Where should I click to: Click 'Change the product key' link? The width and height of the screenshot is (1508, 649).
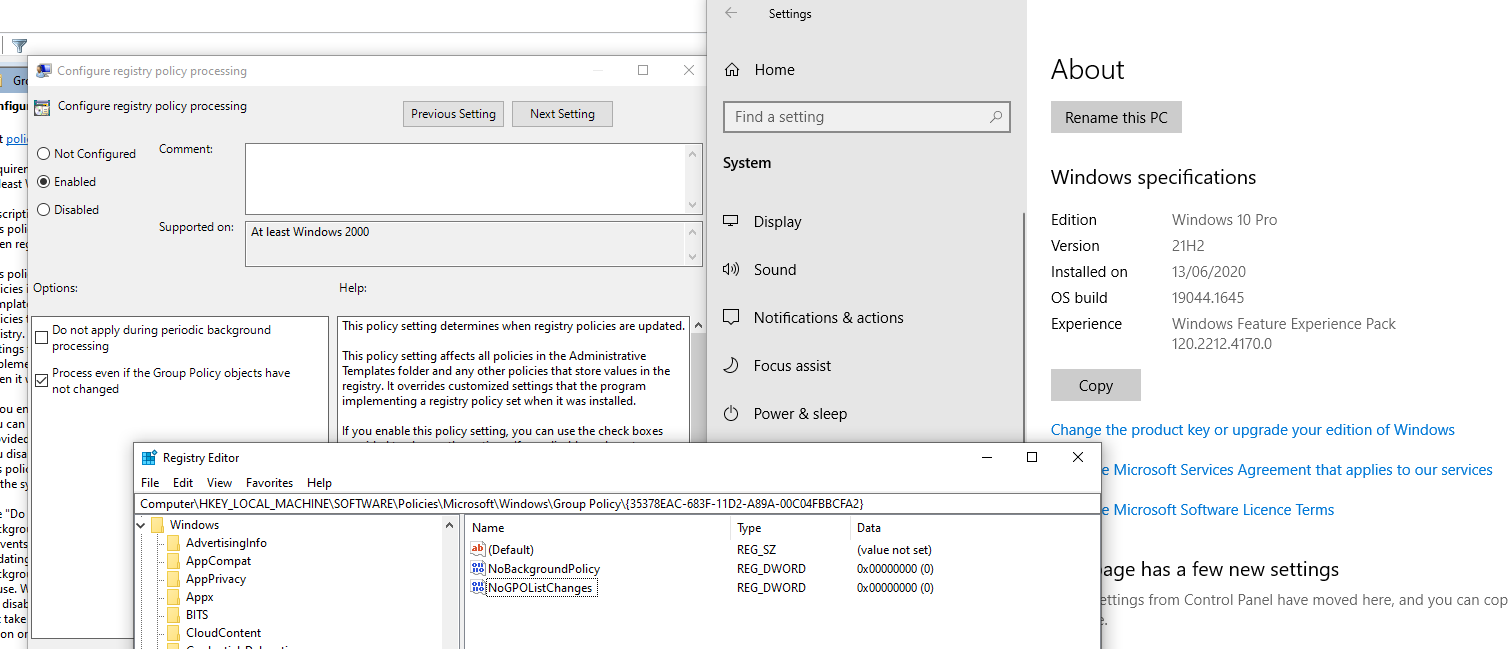coord(1252,429)
